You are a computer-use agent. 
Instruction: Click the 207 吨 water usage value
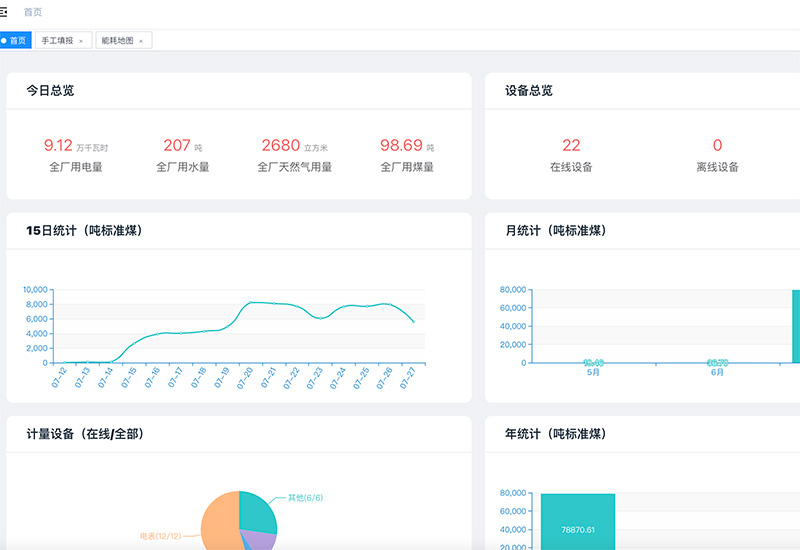click(183, 145)
